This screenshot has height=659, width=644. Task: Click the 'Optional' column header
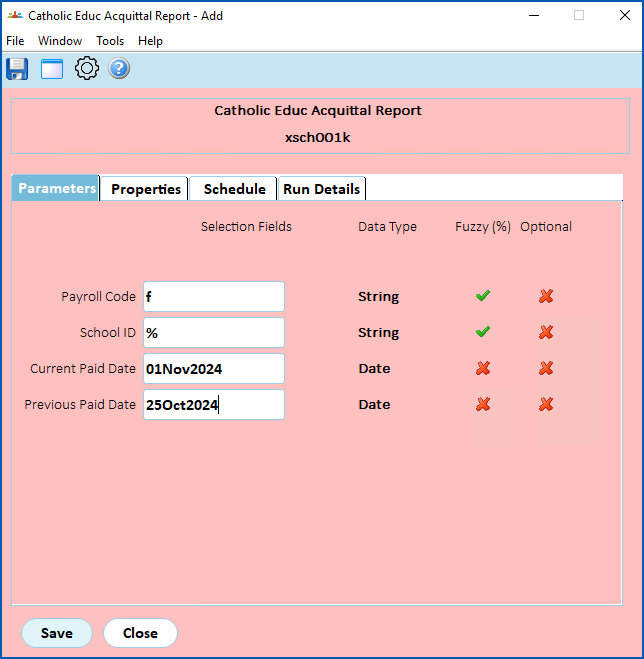tap(546, 227)
